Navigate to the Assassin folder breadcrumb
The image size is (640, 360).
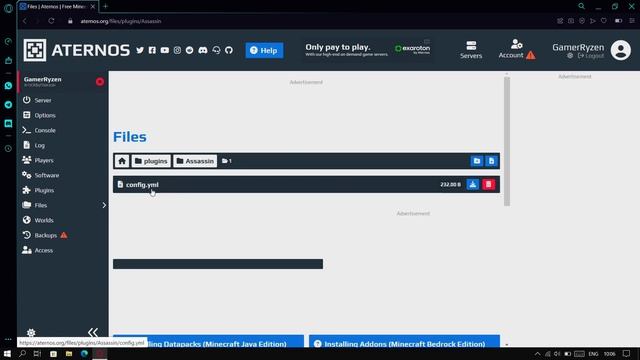coord(195,161)
